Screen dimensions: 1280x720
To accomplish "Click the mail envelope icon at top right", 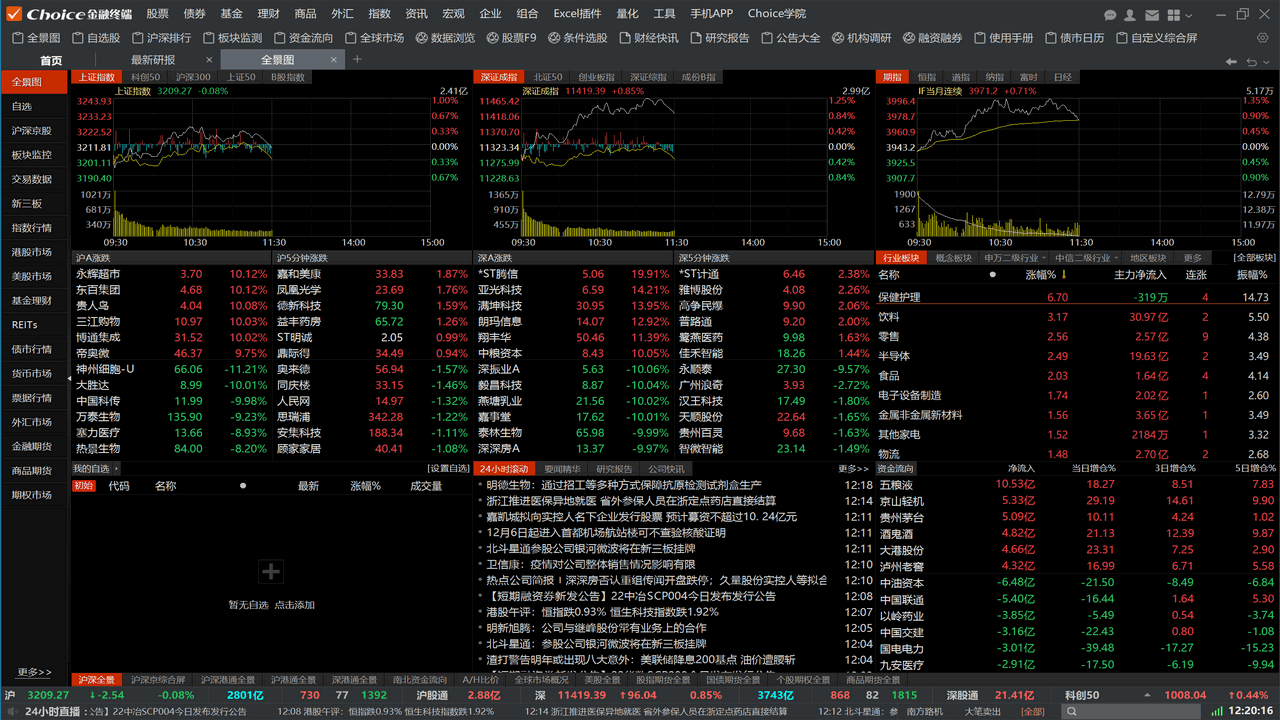I will point(1152,13).
